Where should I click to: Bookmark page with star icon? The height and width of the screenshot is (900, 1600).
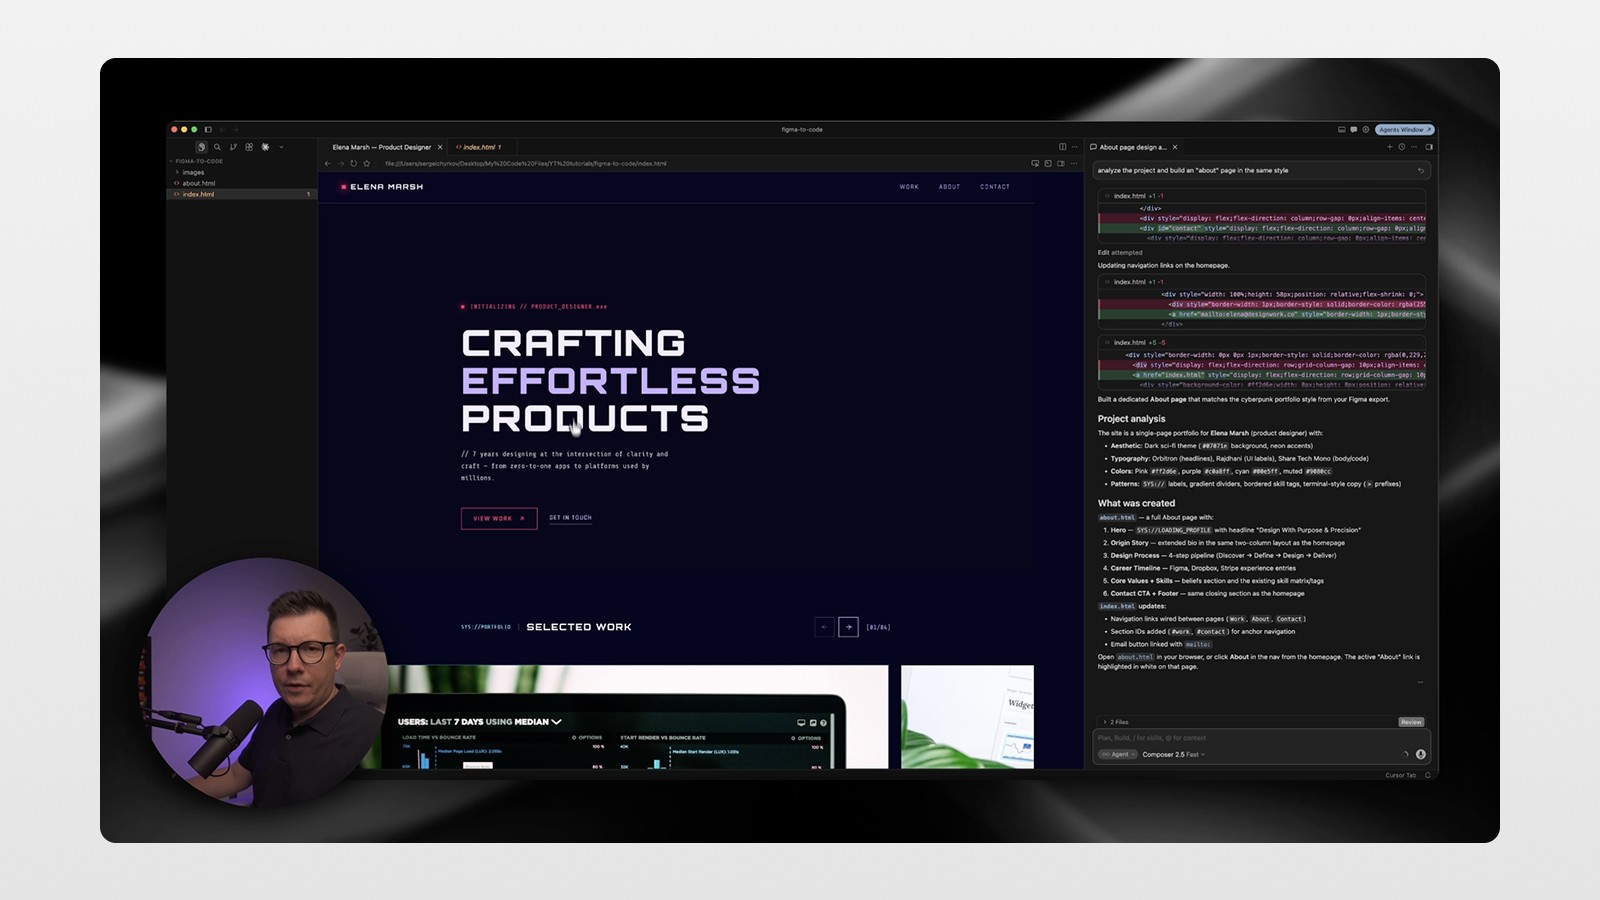(367, 163)
